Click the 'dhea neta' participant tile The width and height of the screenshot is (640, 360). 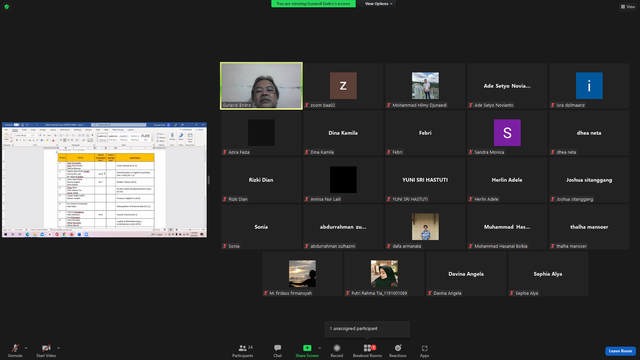[589, 133]
